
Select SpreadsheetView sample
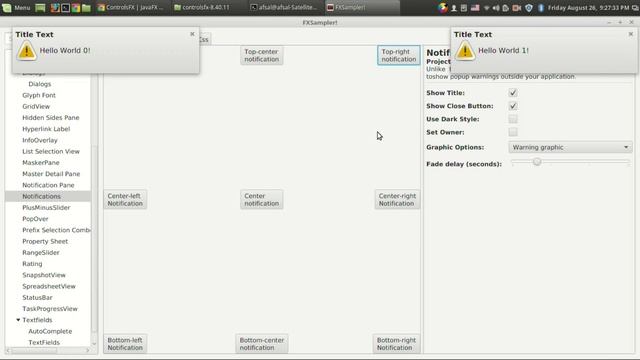49,286
